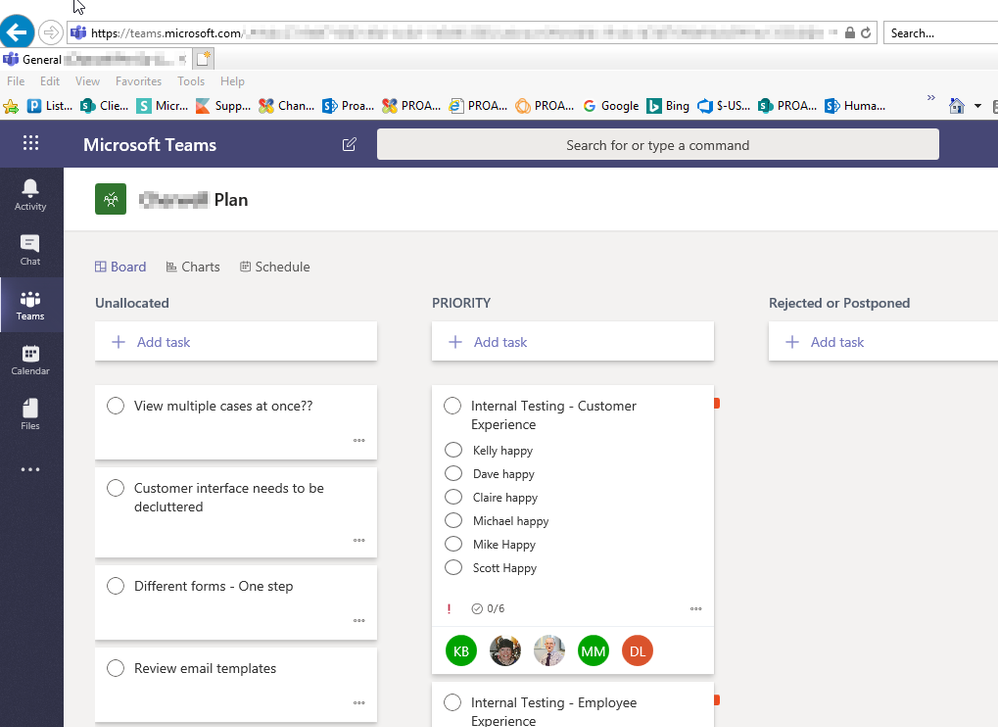Mark Internal Testing - Employee Experience complete
998x727 pixels.
[x=453, y=703]
